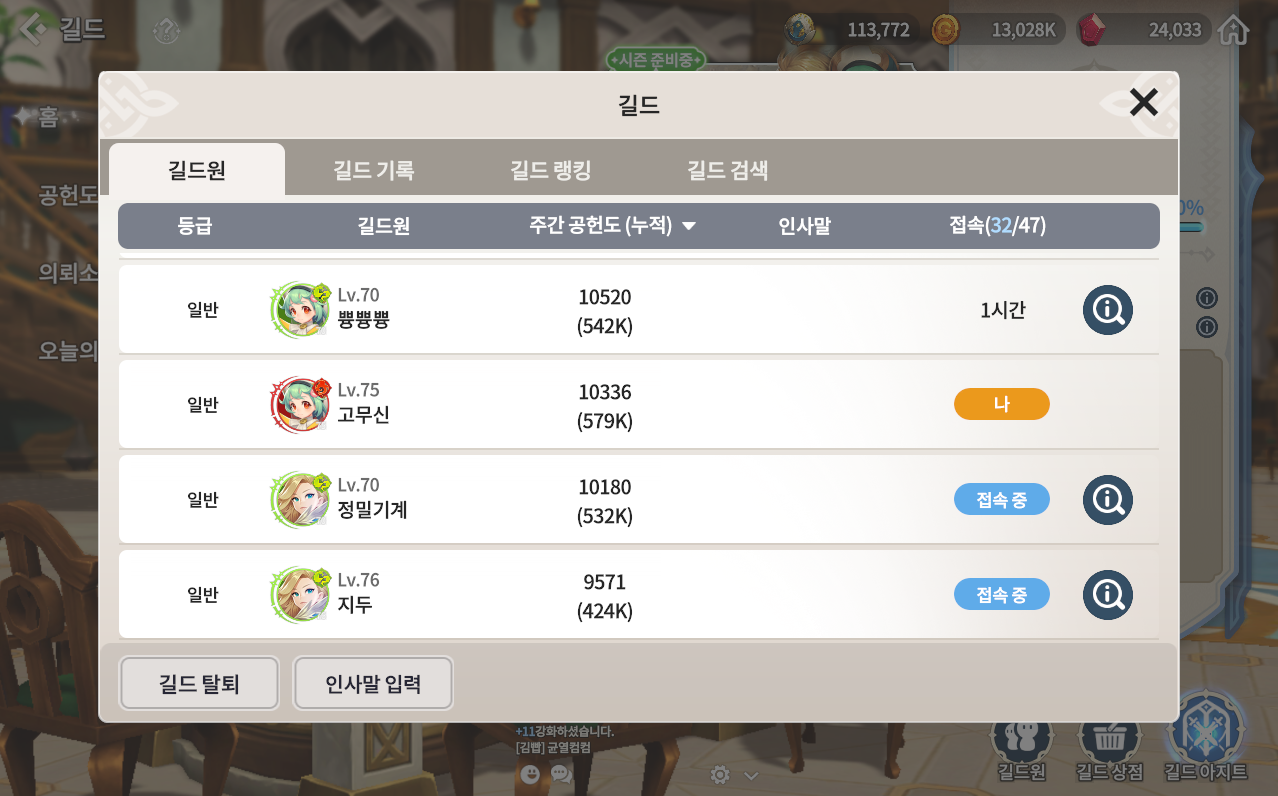Select 고무신 member avatar thumbnail
This screenshot has height=796, width=1278.
299,405
